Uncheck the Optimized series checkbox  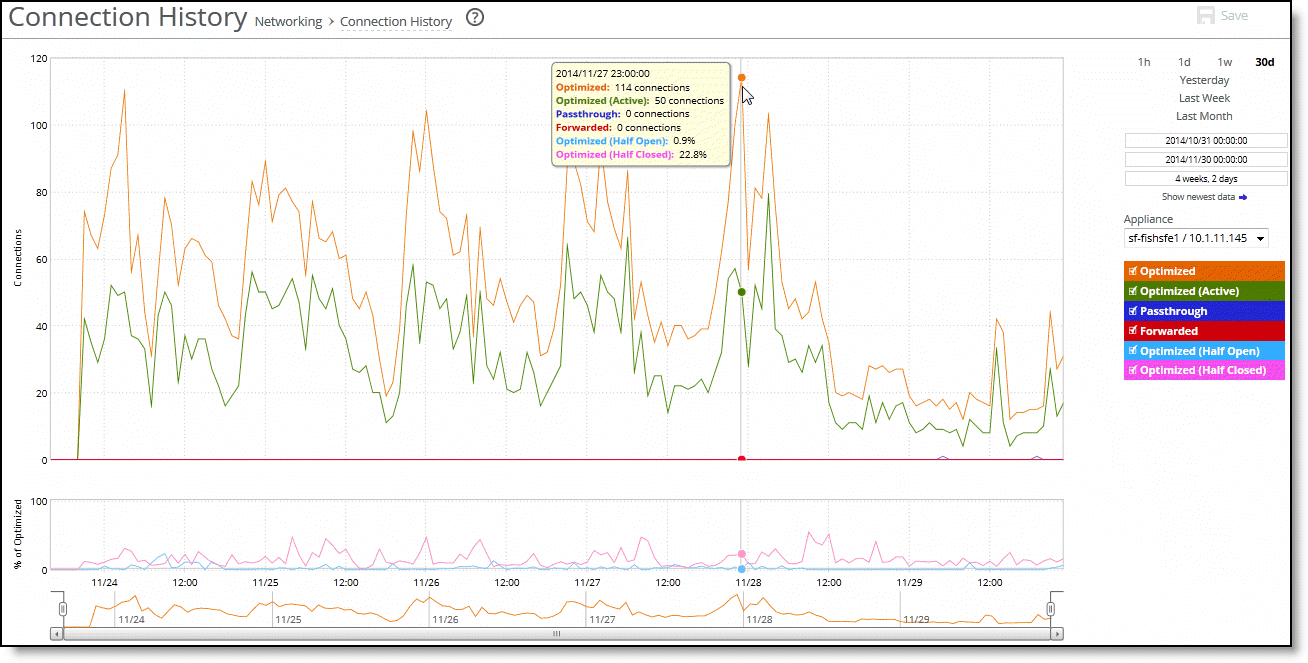click(1132, 271)
